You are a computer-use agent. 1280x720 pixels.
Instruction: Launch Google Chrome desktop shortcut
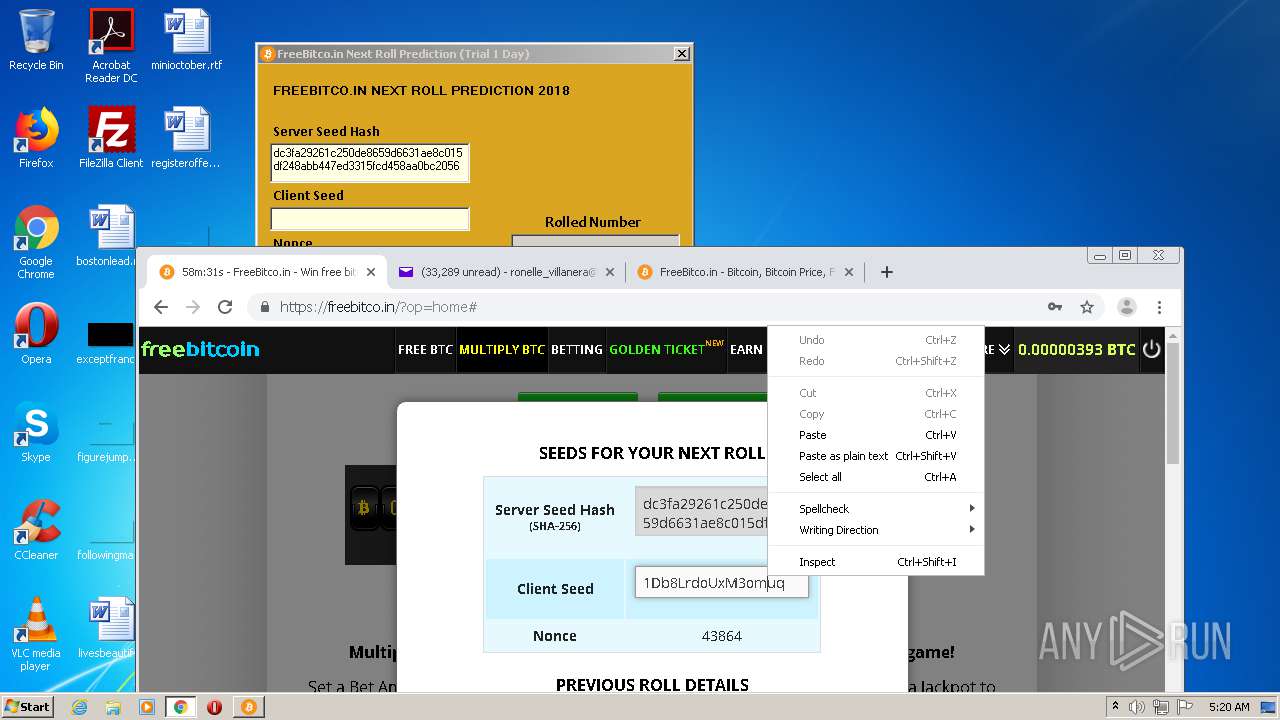tap(36, 241)
